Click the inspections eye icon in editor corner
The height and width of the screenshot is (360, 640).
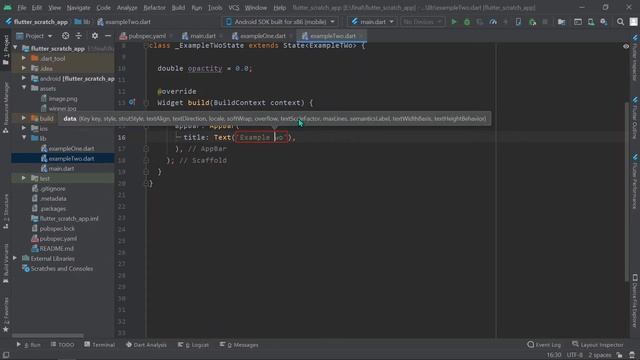626,46
